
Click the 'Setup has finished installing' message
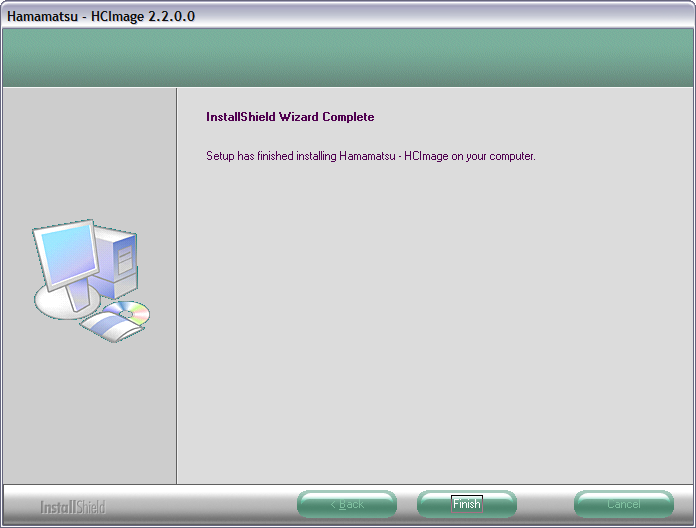[x=370, y=156]
